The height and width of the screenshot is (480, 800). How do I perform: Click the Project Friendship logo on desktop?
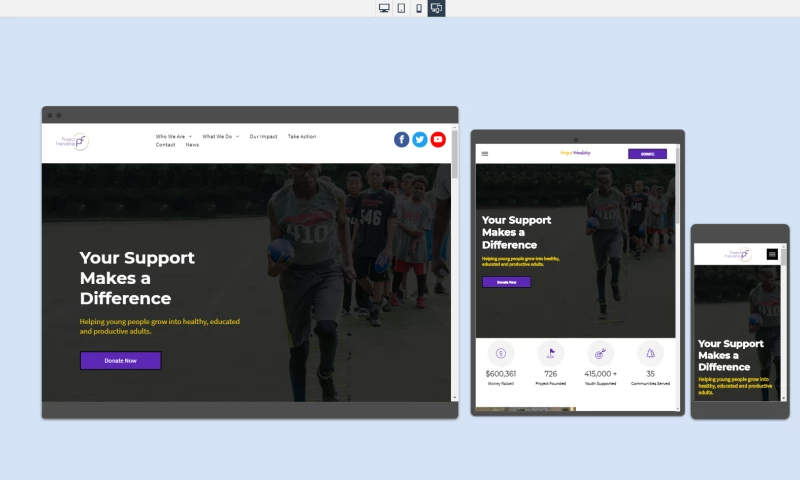pos(72,142)
